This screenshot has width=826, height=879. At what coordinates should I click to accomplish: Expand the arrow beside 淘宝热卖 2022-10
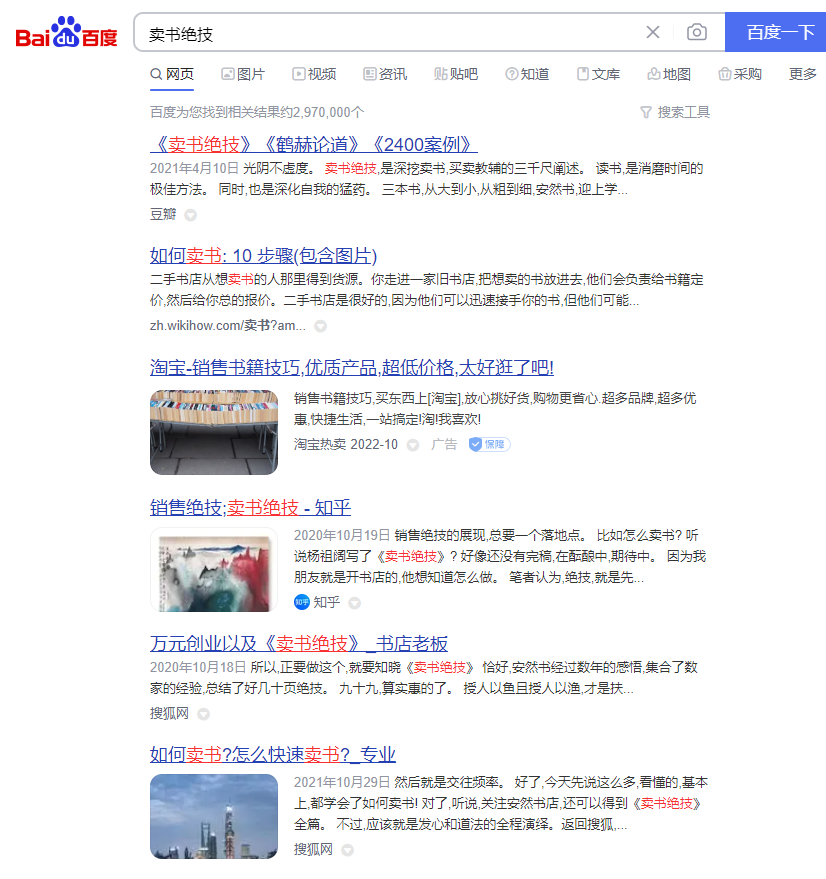(x=412, y=443)
